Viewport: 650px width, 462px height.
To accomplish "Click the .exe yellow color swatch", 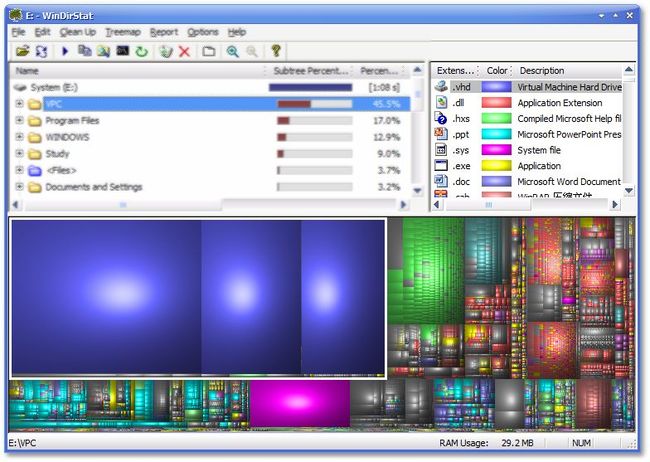I will click(496, 165).
